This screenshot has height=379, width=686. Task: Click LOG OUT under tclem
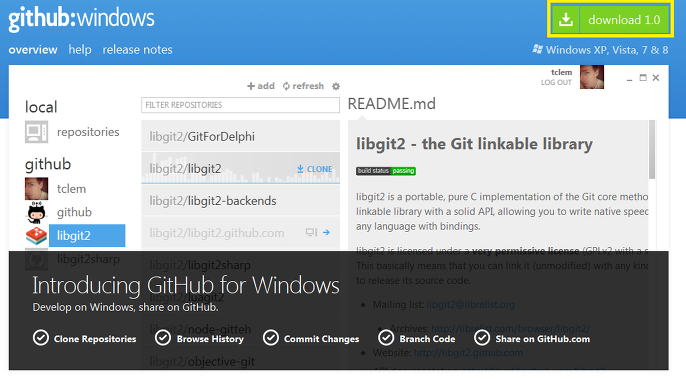coord(556,82)
